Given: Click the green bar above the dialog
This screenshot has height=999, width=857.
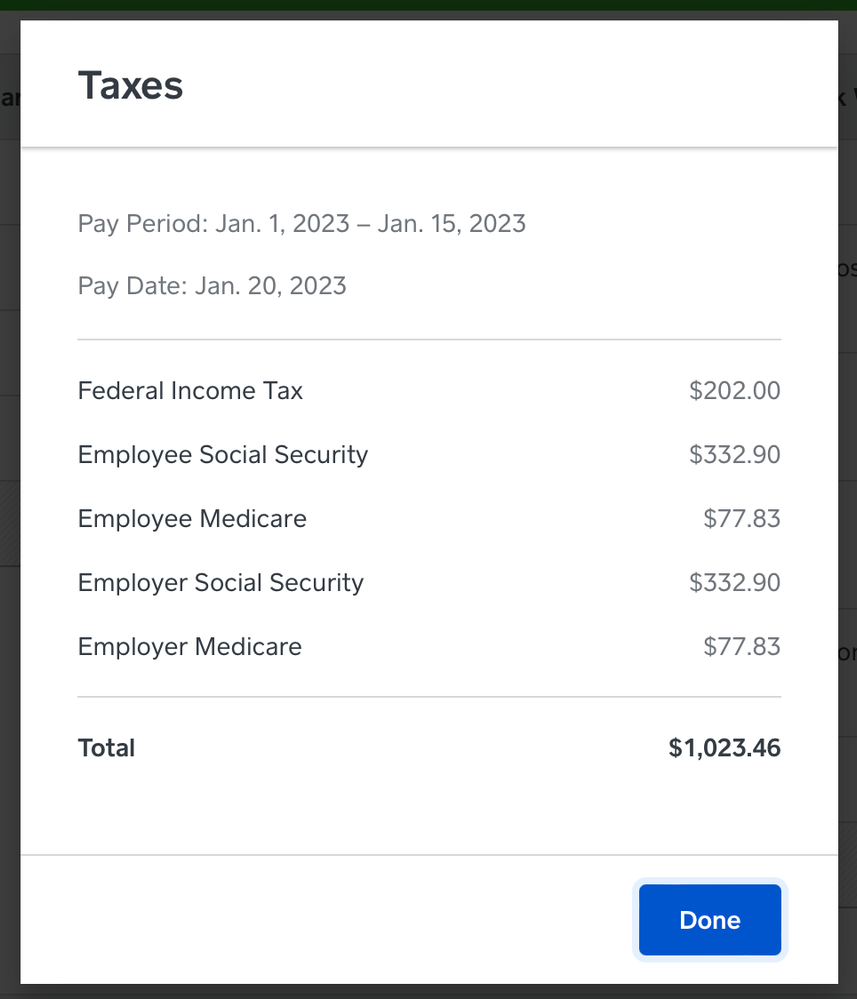Looking at the screenshot, I should point(428,5).
